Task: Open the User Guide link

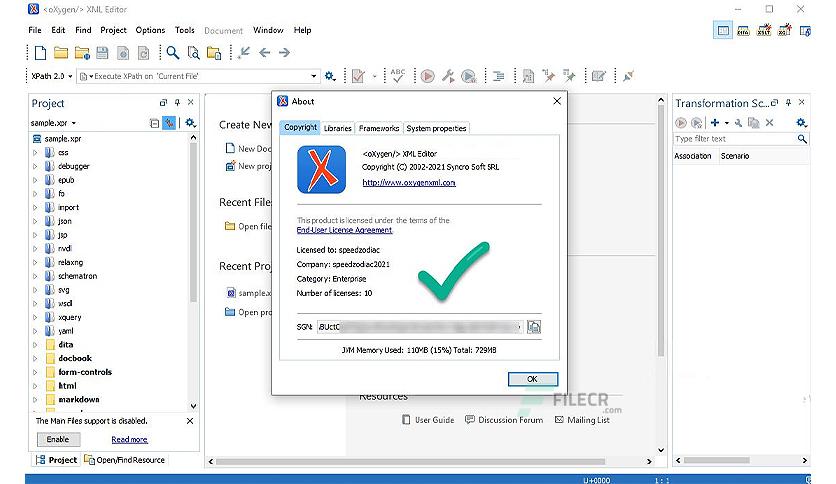Action: click(x=428, y=420)
